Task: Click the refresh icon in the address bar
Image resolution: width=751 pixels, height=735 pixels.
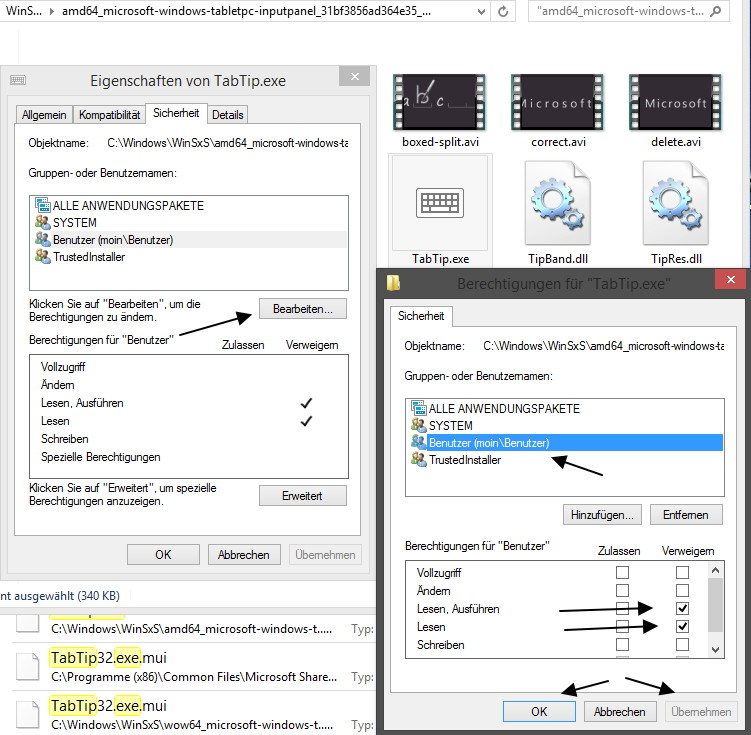Action: click(503, 11)
